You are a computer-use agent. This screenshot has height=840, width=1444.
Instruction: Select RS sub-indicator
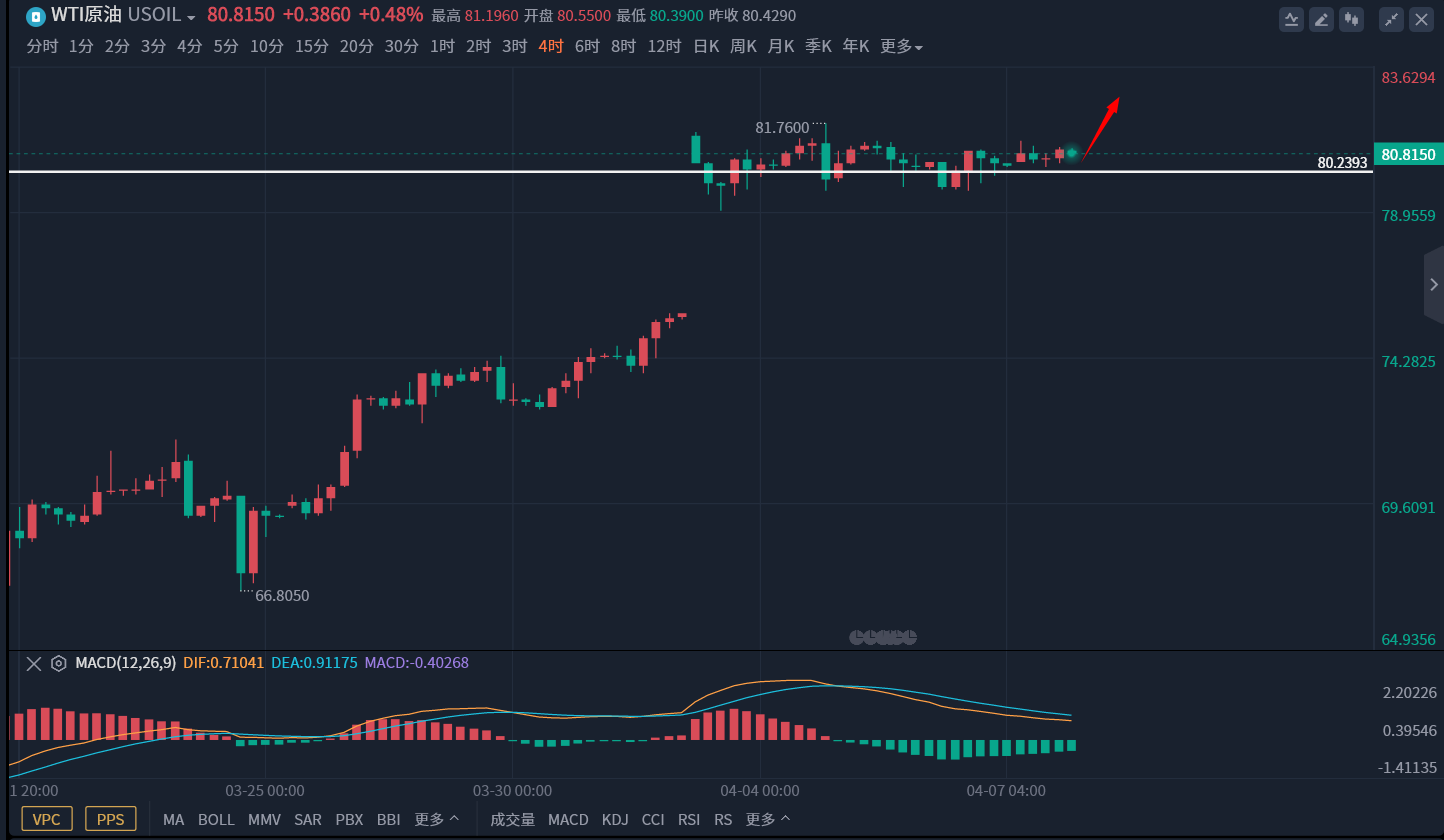723,819
